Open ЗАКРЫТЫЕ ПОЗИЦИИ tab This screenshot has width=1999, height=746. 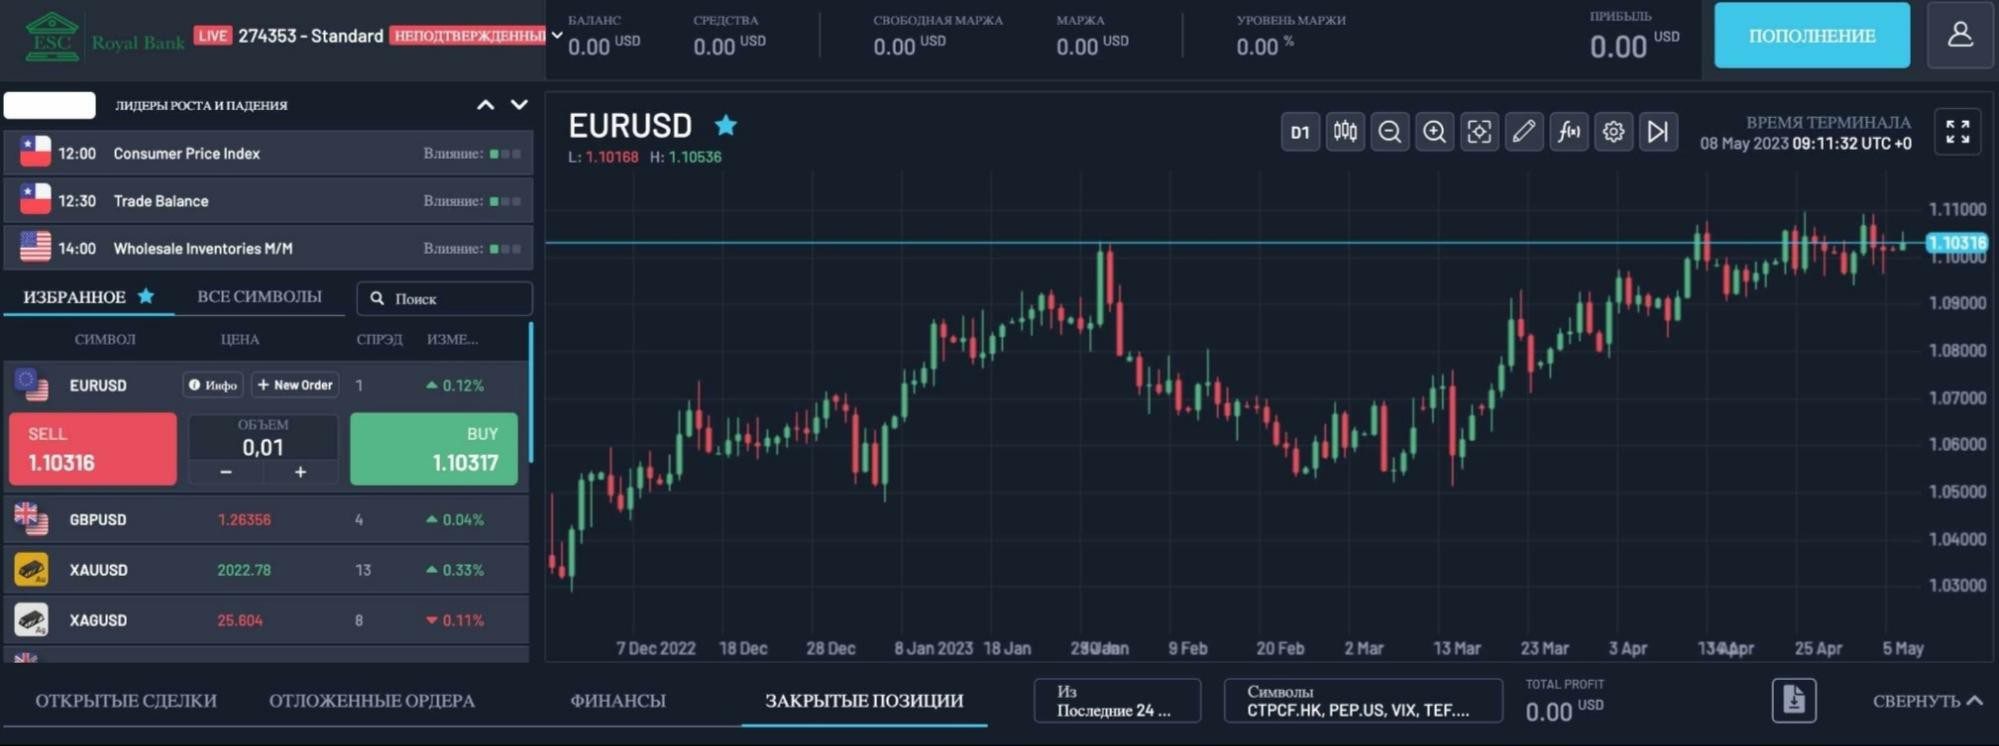(x=864, y=701)
